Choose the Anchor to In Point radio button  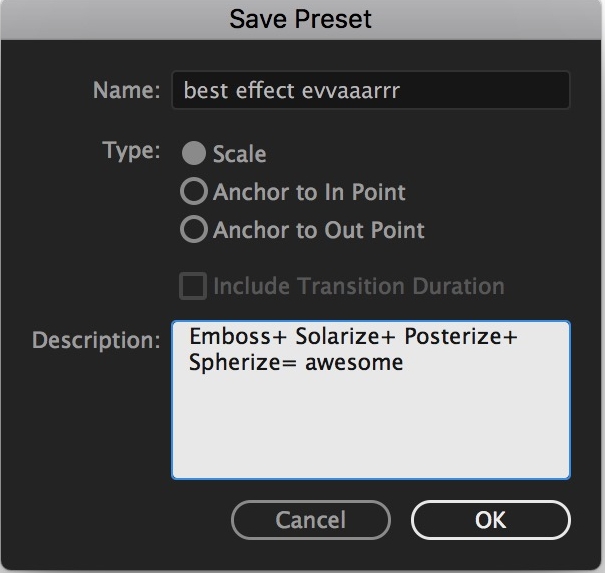[x=194, y=191]
